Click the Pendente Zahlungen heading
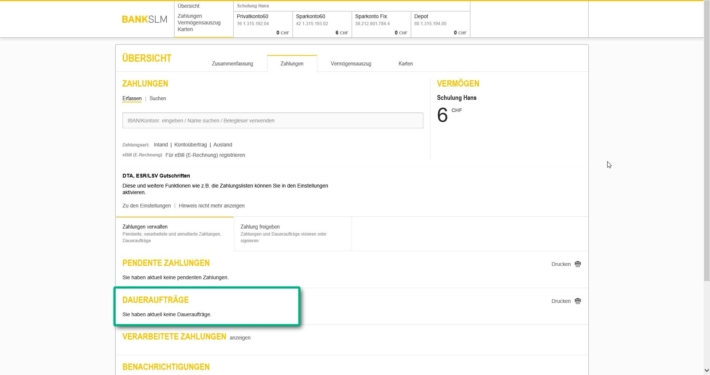The image size is (710, 375). (166, 263)
